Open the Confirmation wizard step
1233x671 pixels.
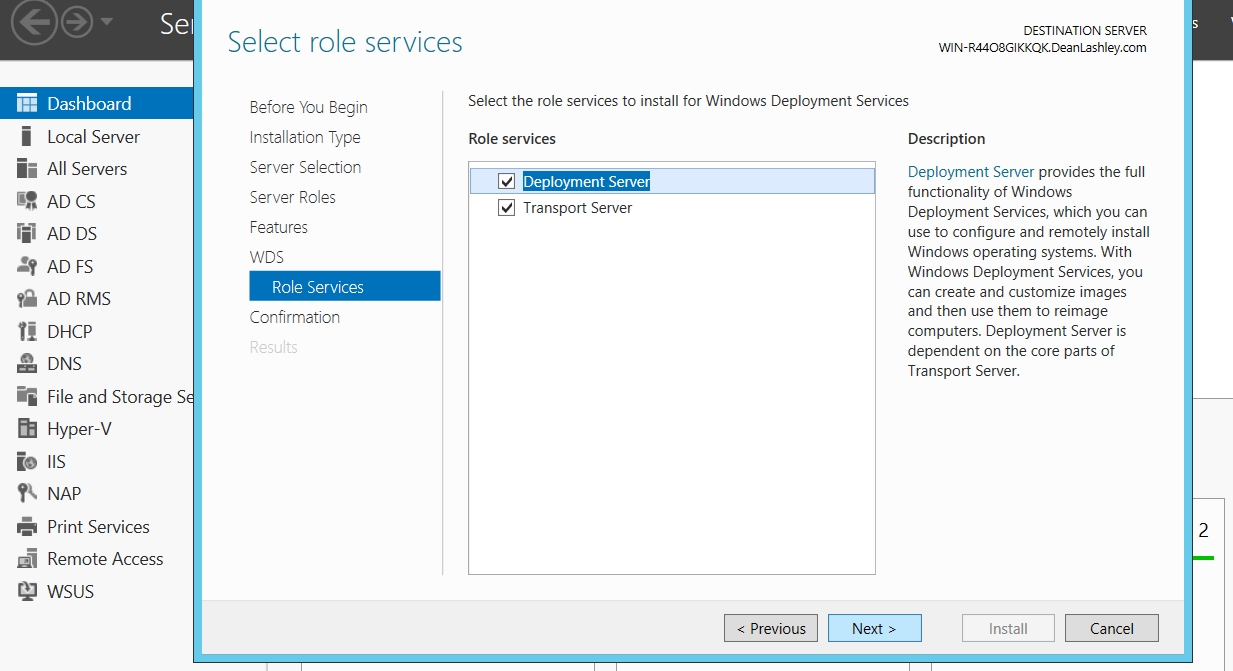(x=294, y=317)
